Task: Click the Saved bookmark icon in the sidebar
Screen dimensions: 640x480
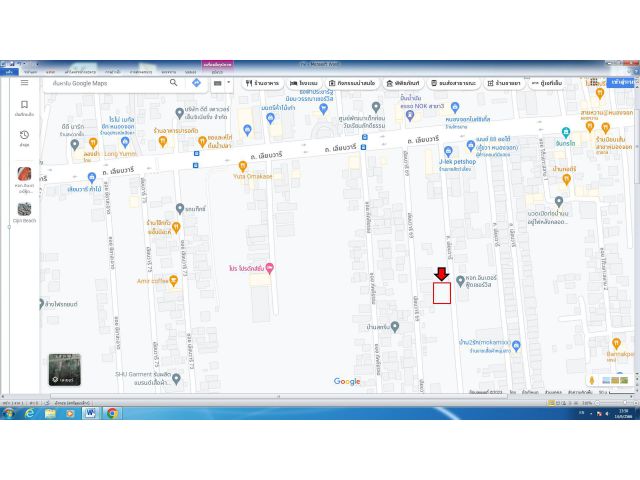Action: tap(24, 104)
